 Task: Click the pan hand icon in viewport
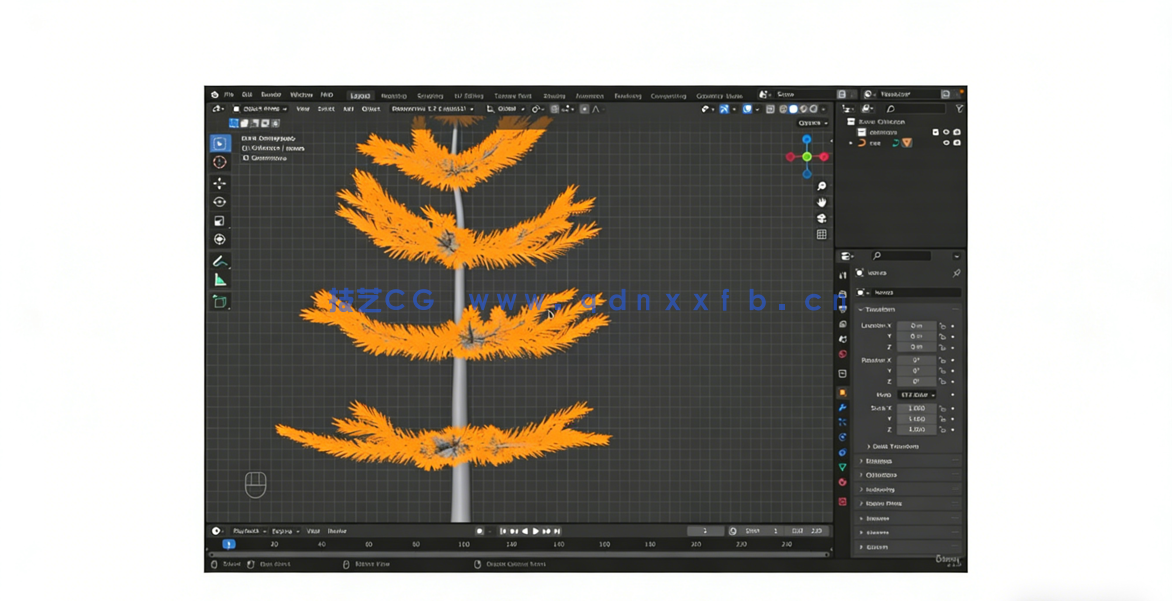pos(822,202)
